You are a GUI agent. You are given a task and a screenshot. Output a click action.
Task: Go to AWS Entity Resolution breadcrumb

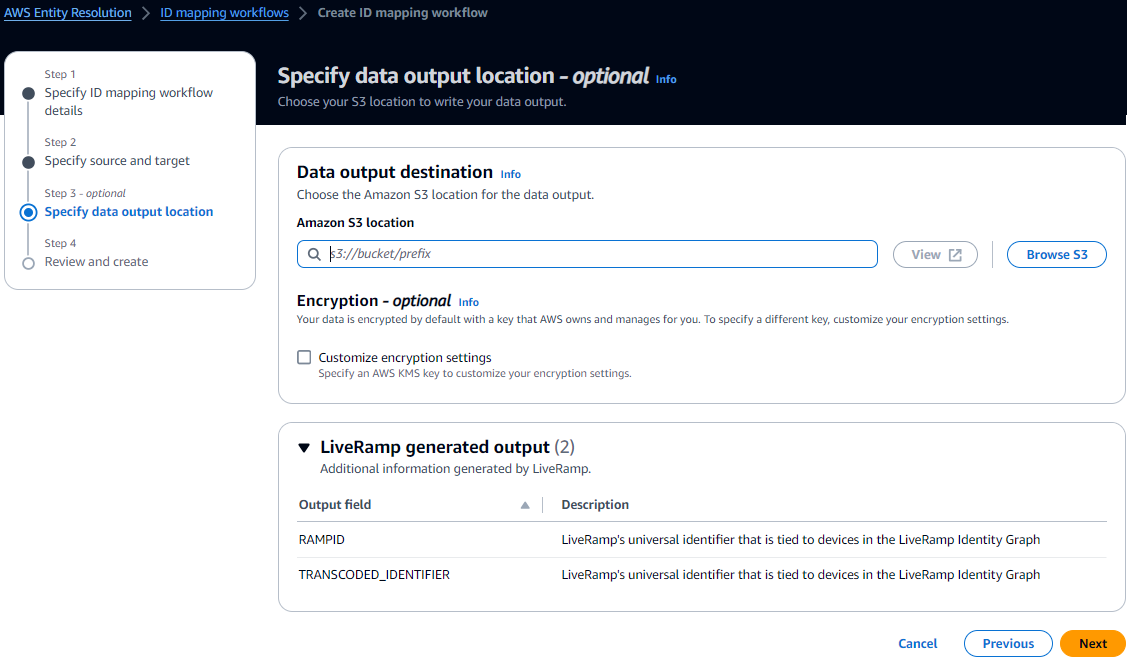67,12
